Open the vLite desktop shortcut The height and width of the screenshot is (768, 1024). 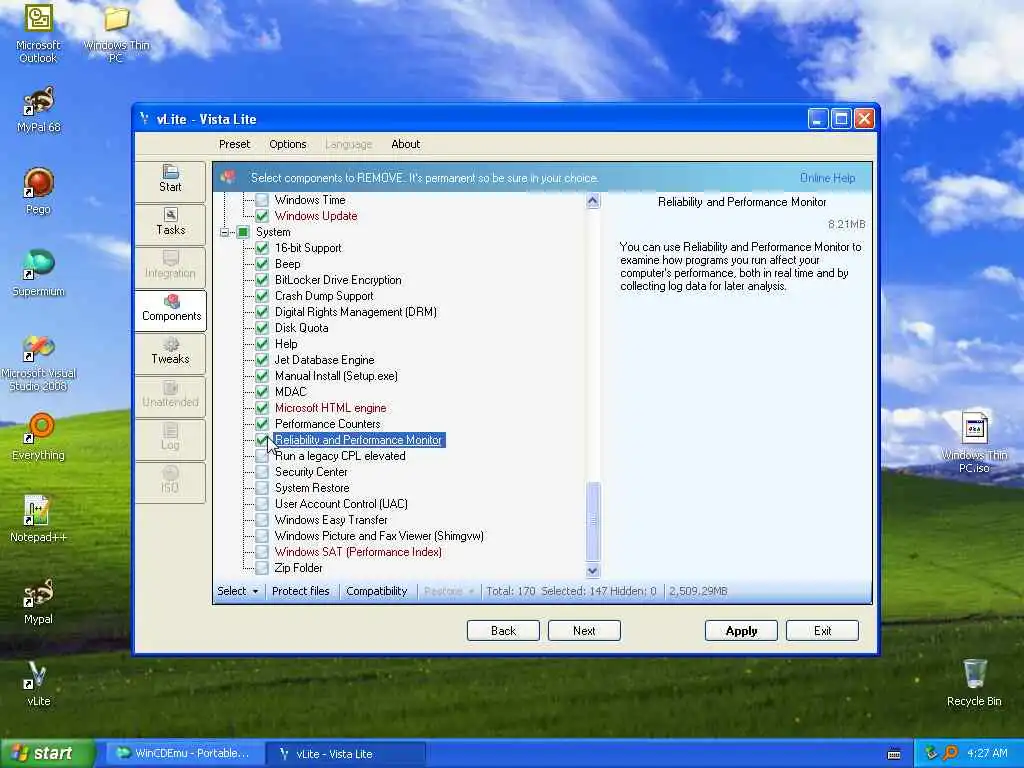click(38, 683)
